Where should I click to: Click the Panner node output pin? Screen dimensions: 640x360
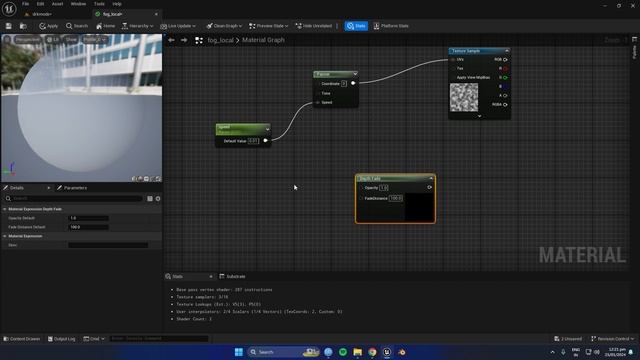pos(353,83)
